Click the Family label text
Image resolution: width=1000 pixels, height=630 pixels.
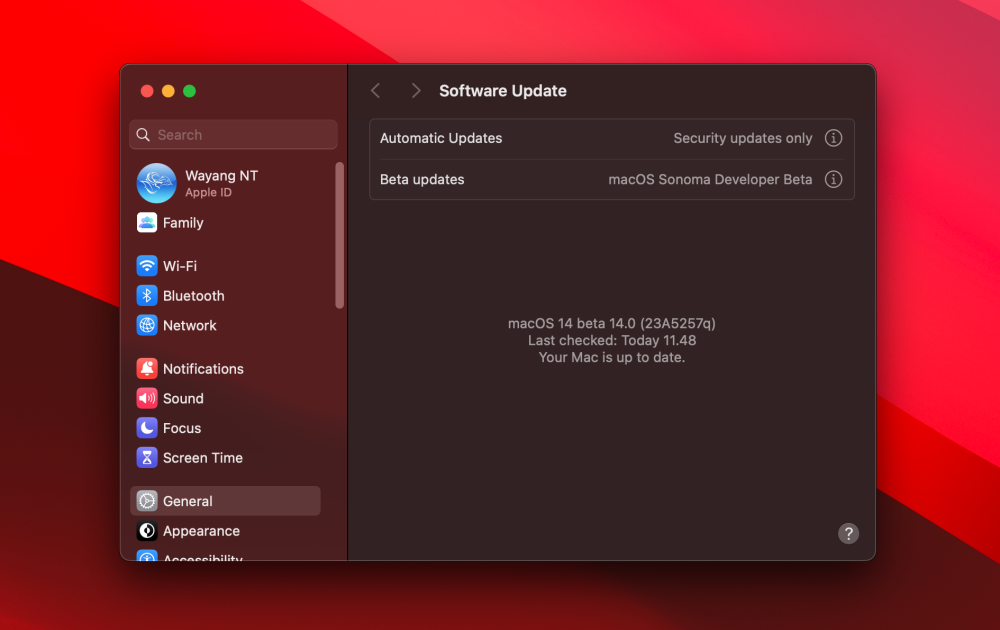click(183, 223)
